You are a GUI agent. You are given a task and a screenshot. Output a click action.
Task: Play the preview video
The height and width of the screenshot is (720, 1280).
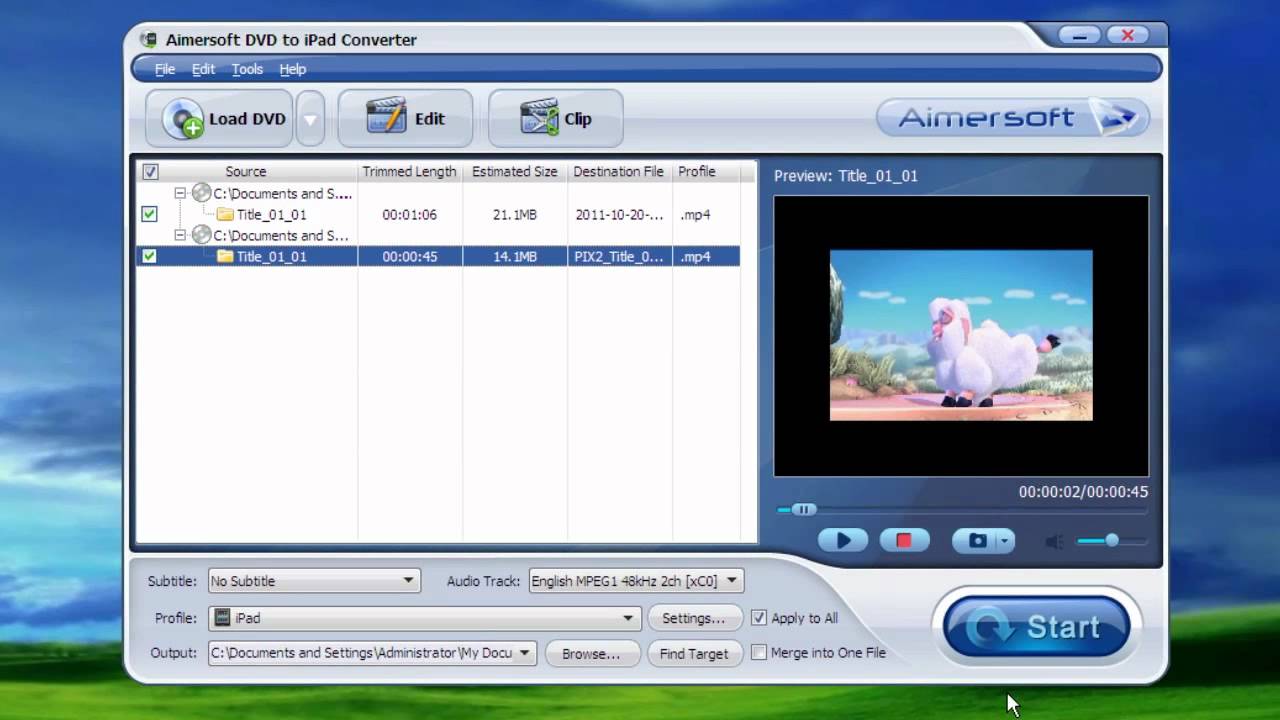(x=843, y=540)
